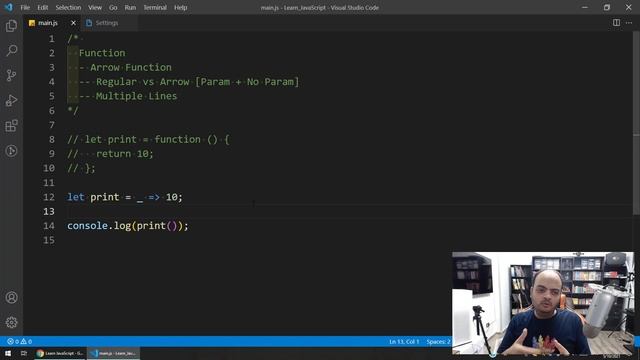Open the File menu

[25, 7]
